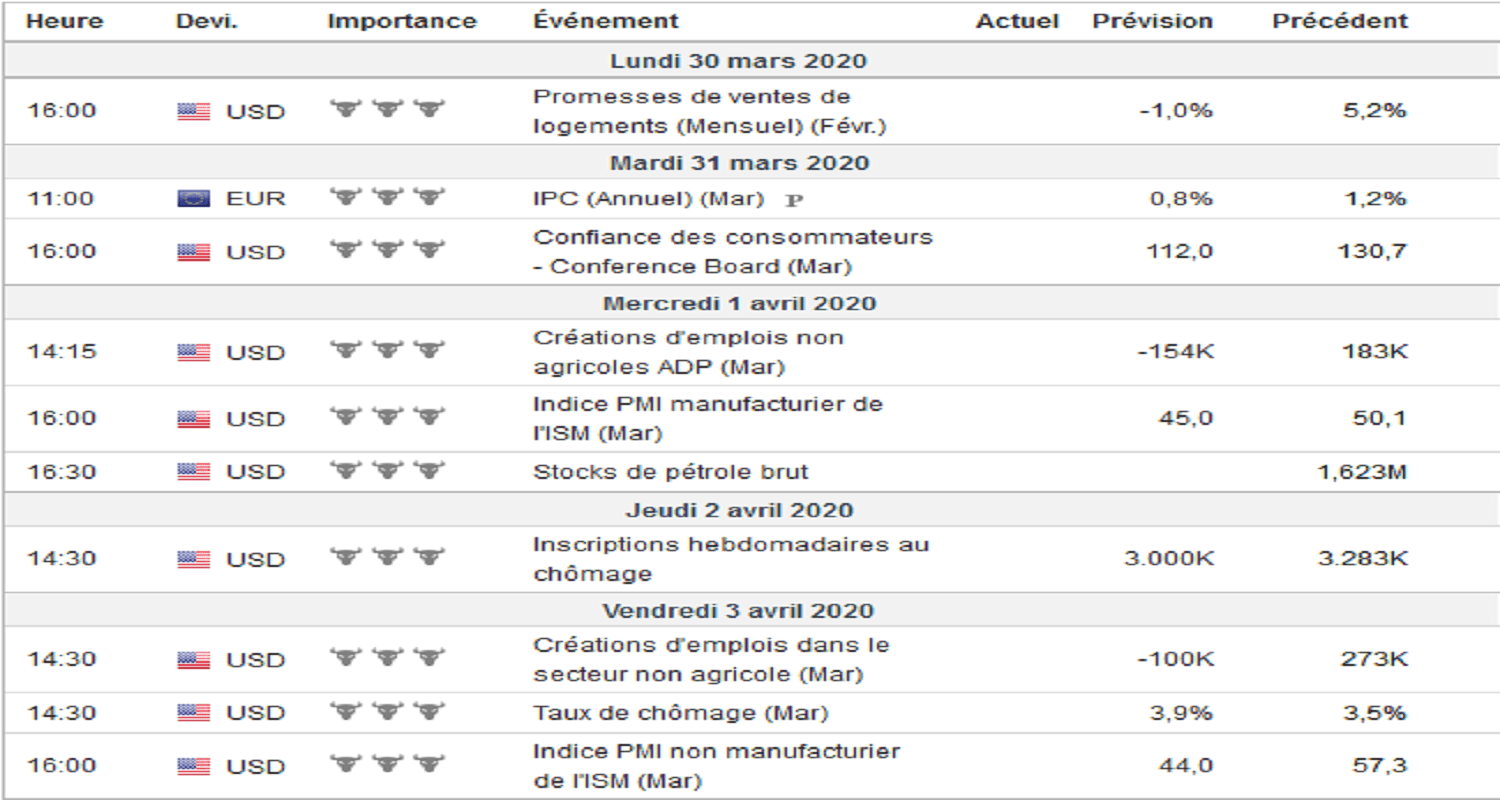Image resolution: width=1500 pixels, height=800 pixels.
Task: Click the European Union flag icon
Action: coord(193,199)
